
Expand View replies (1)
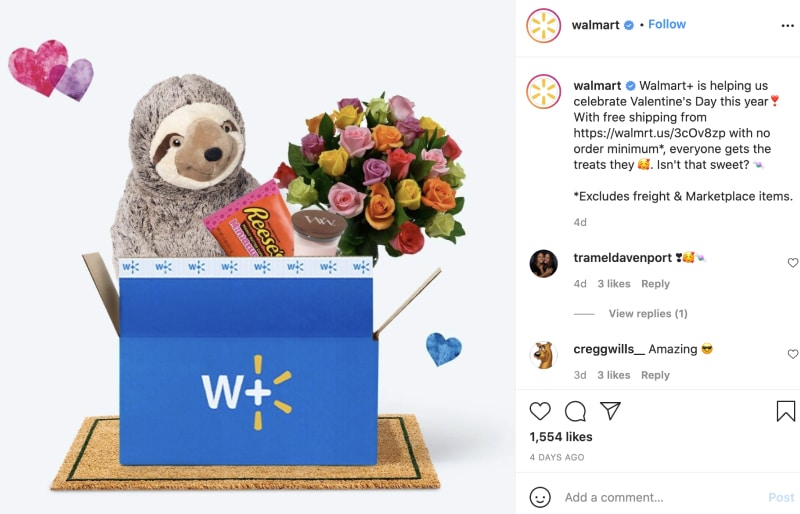(x=648, y=313)
